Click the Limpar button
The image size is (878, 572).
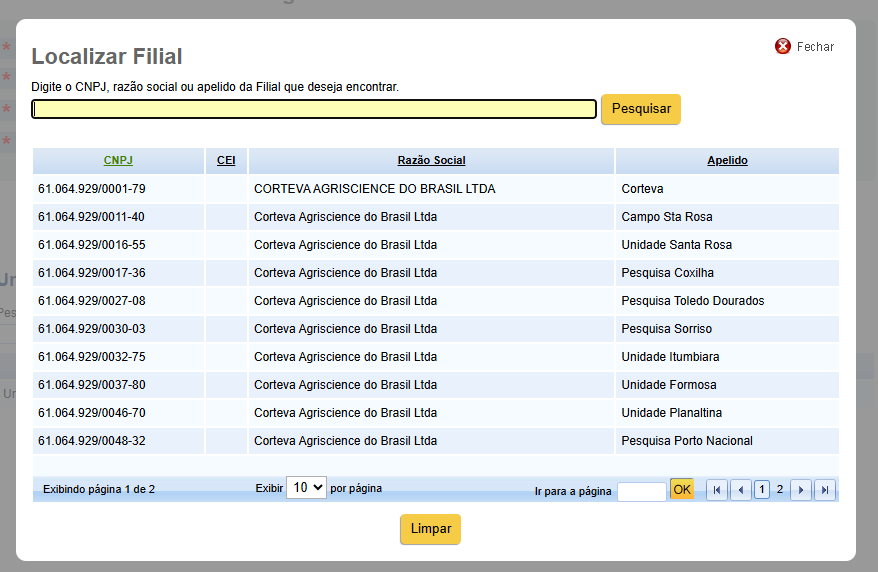coord(431,529)
